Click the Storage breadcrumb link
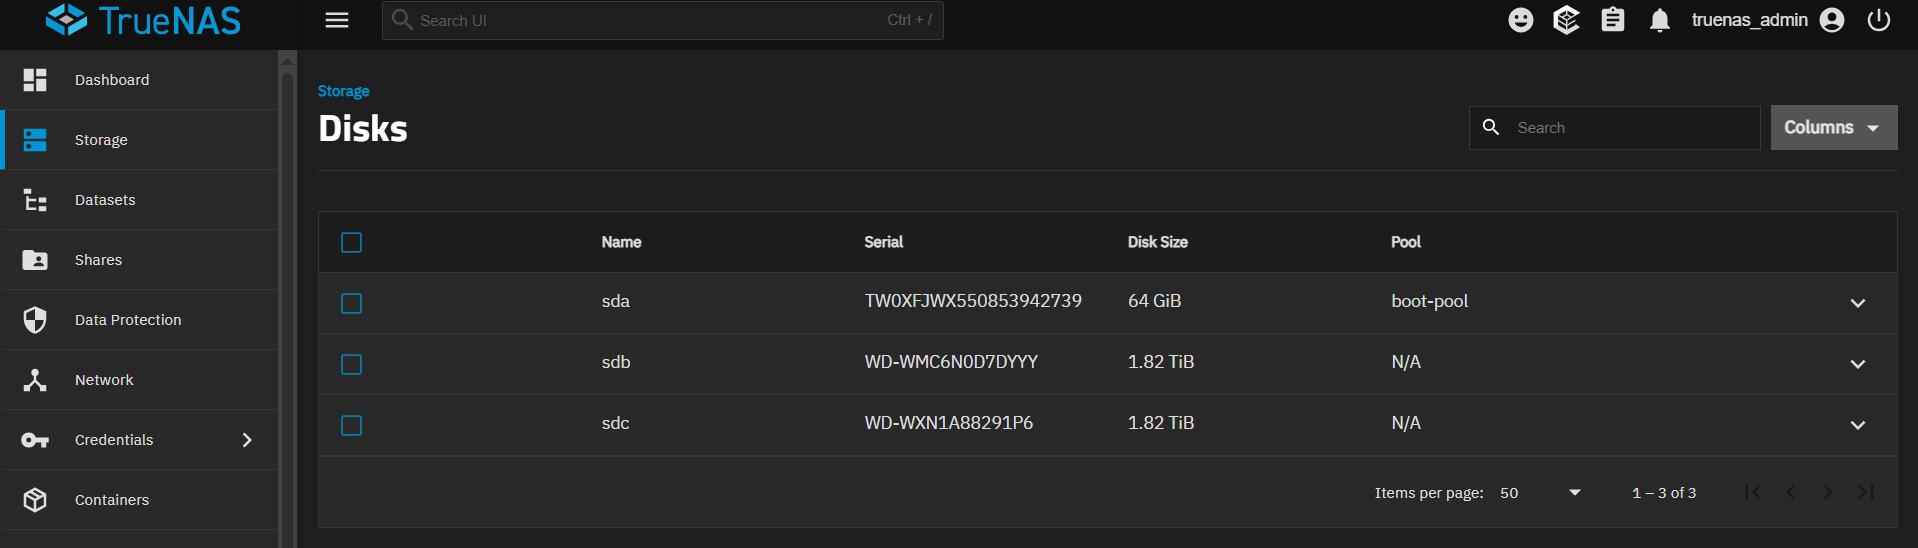The height and width of the screenshot is (548, 1918). point(343,91)
